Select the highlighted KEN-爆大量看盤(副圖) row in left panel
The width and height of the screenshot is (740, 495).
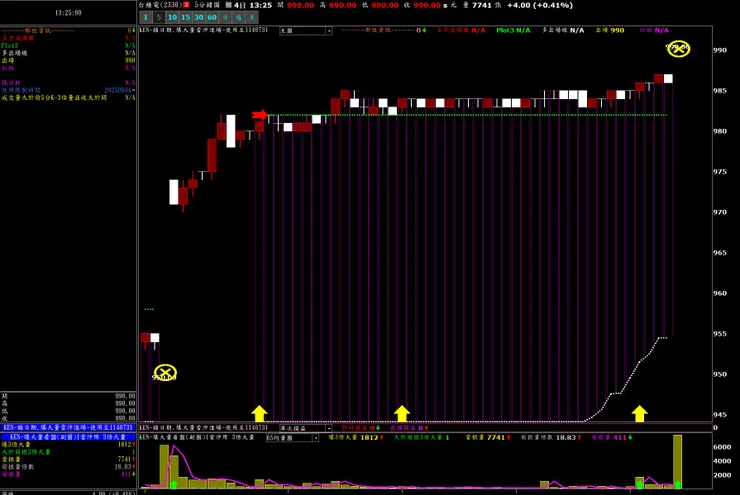68,437
